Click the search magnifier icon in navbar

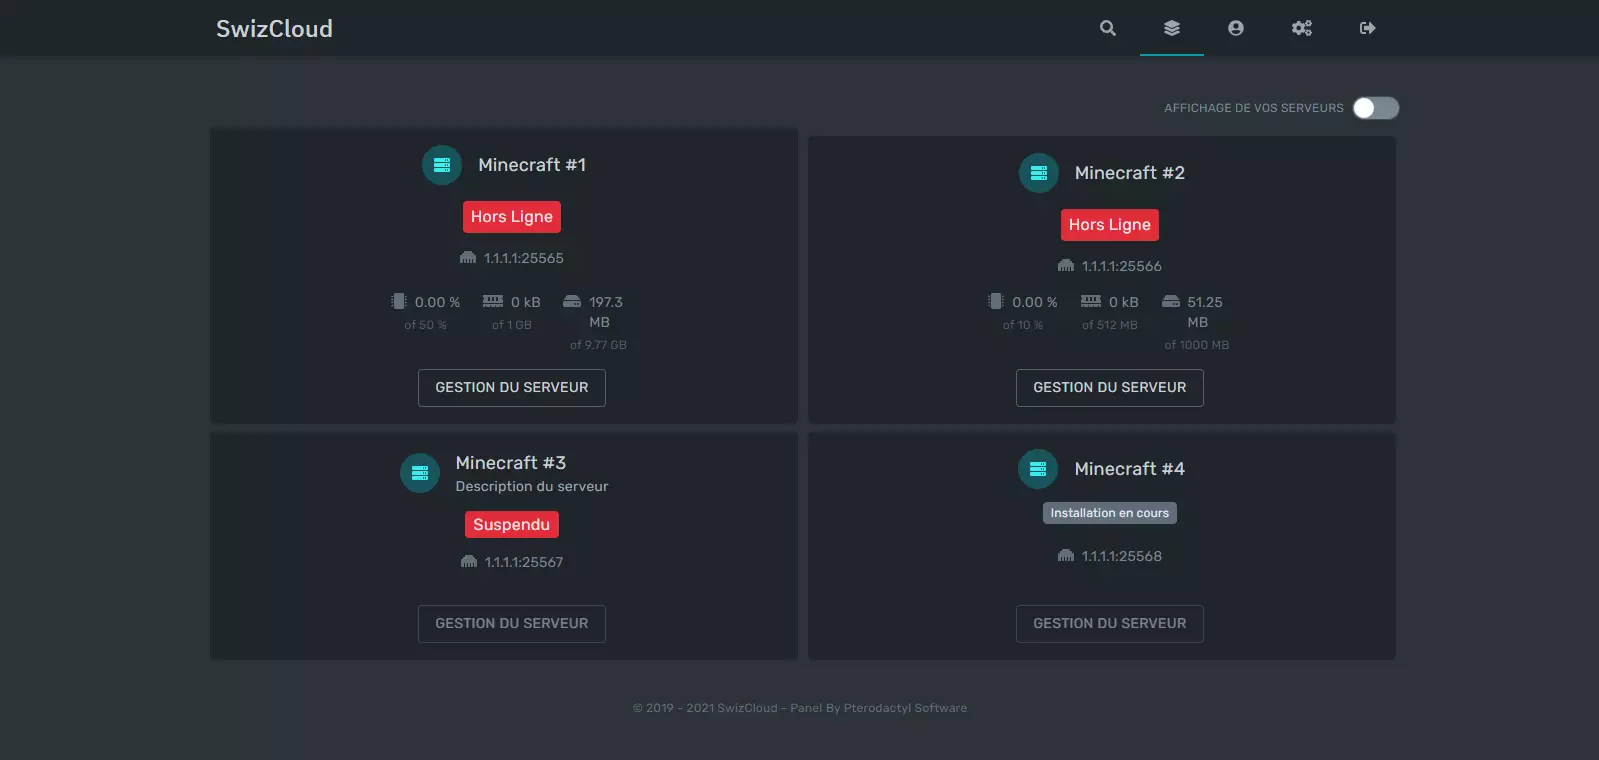(x=1107, y=28)
